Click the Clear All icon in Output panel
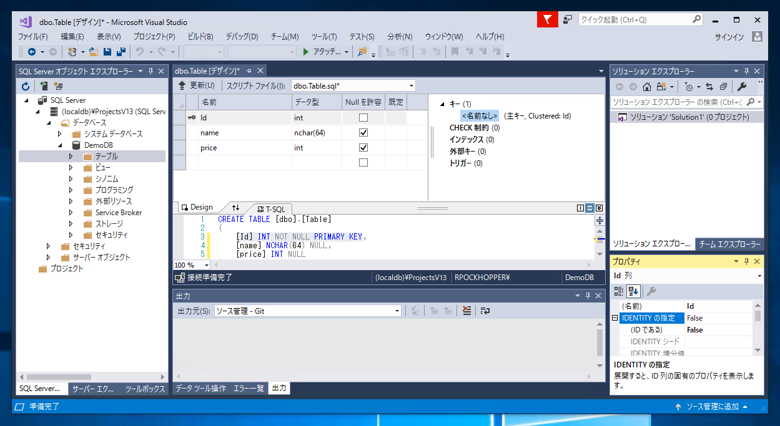 click(x=467, y=311)
